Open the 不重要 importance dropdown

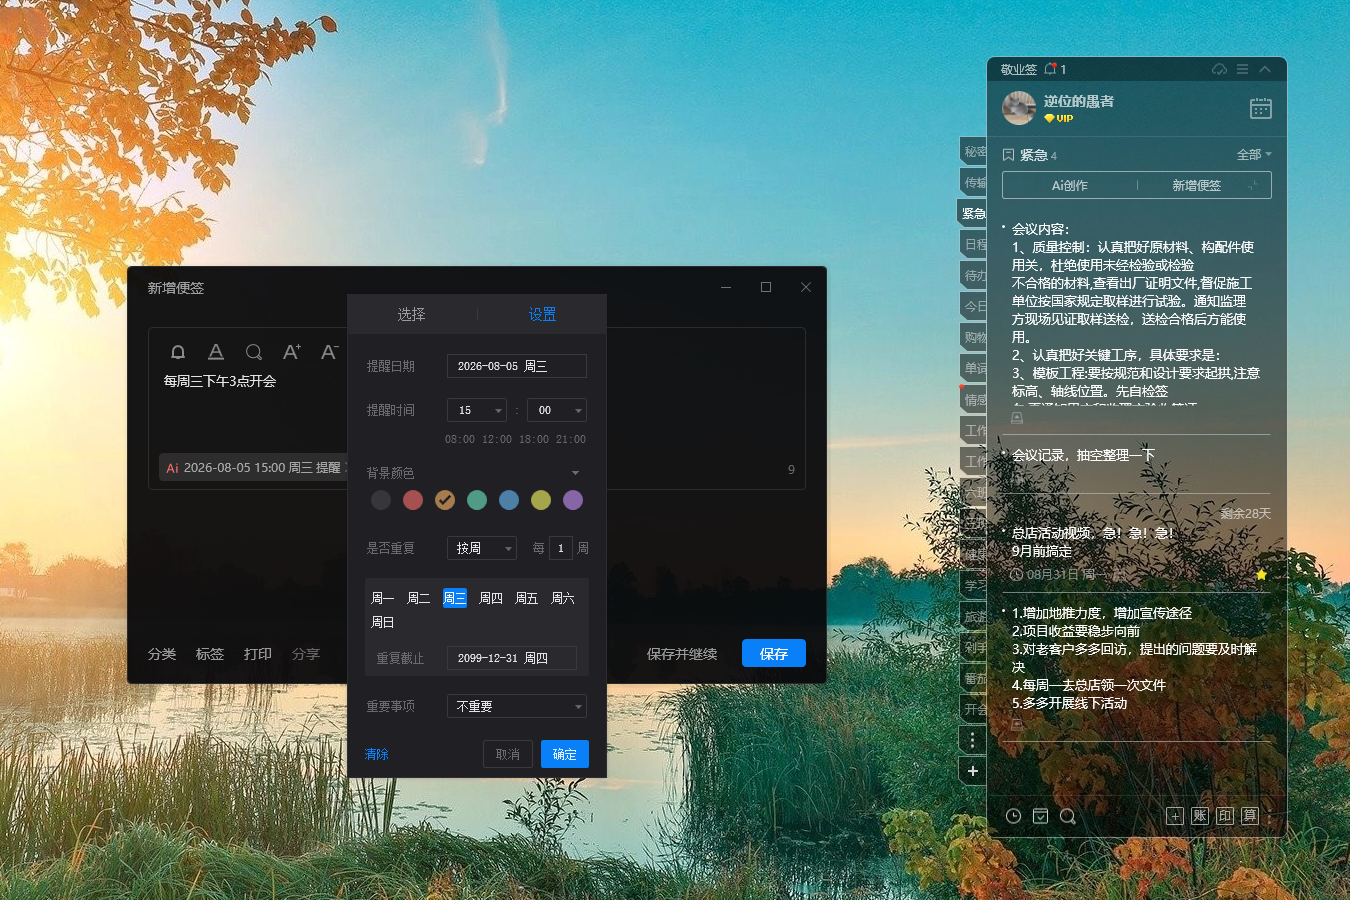517,706
